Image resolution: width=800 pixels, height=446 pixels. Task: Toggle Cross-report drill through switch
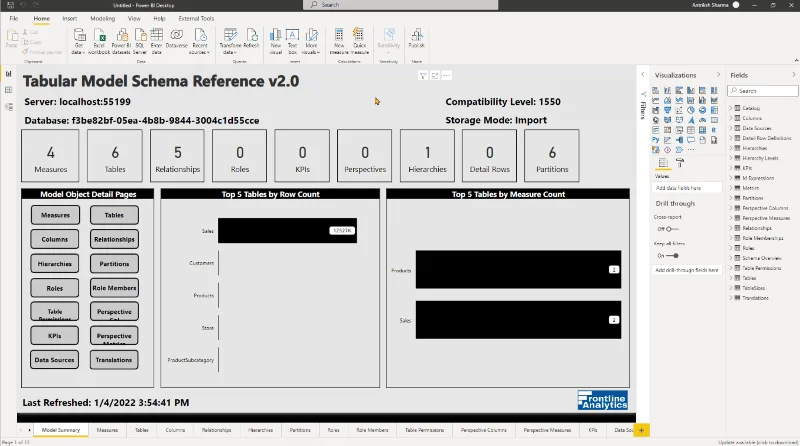point(670,229)
